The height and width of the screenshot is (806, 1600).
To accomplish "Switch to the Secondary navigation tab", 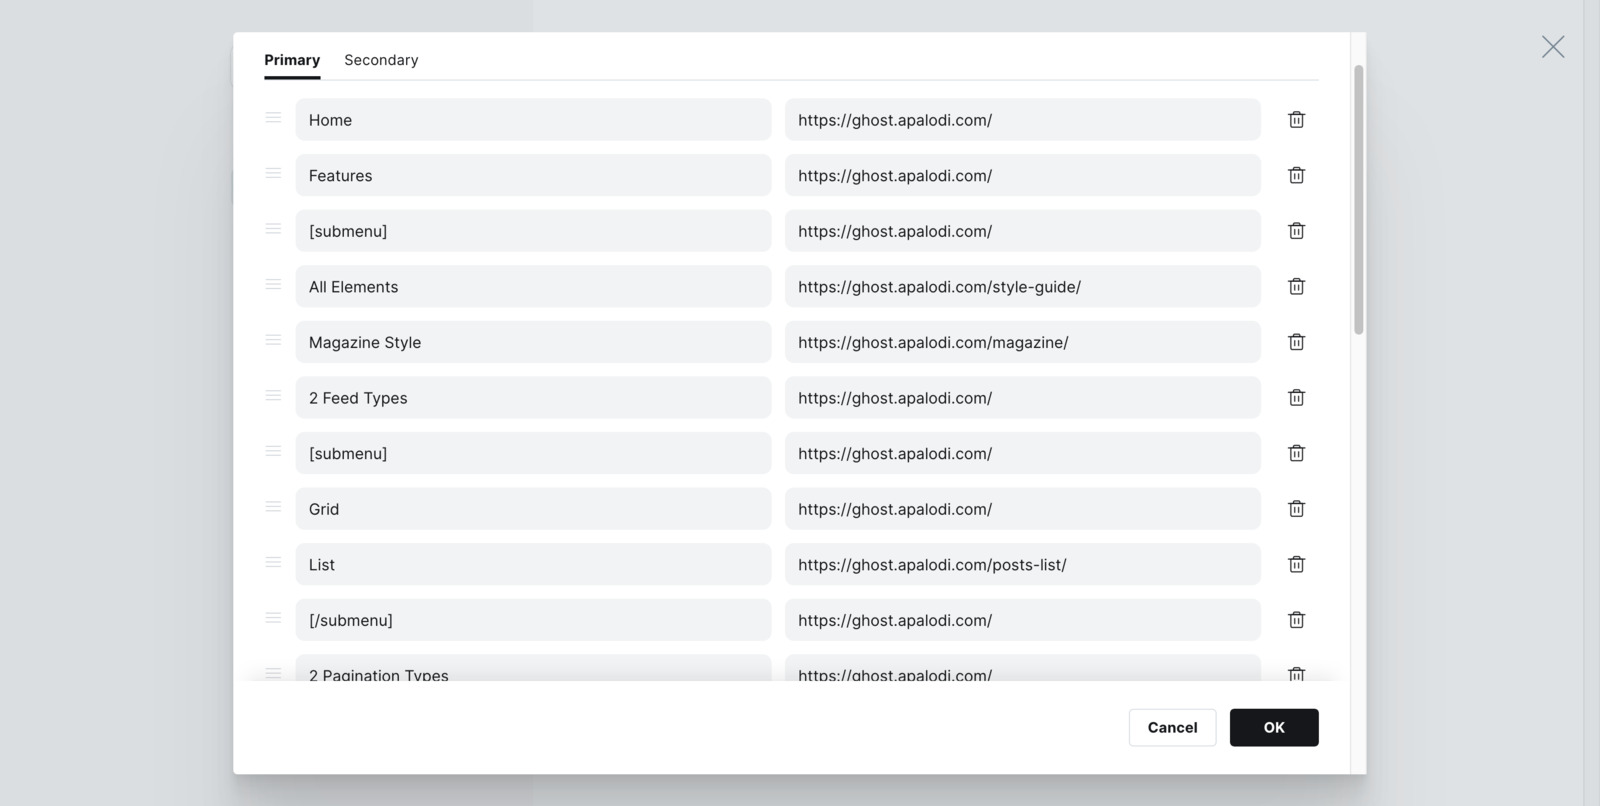I will pyautogui.click(x=381, y=60).
